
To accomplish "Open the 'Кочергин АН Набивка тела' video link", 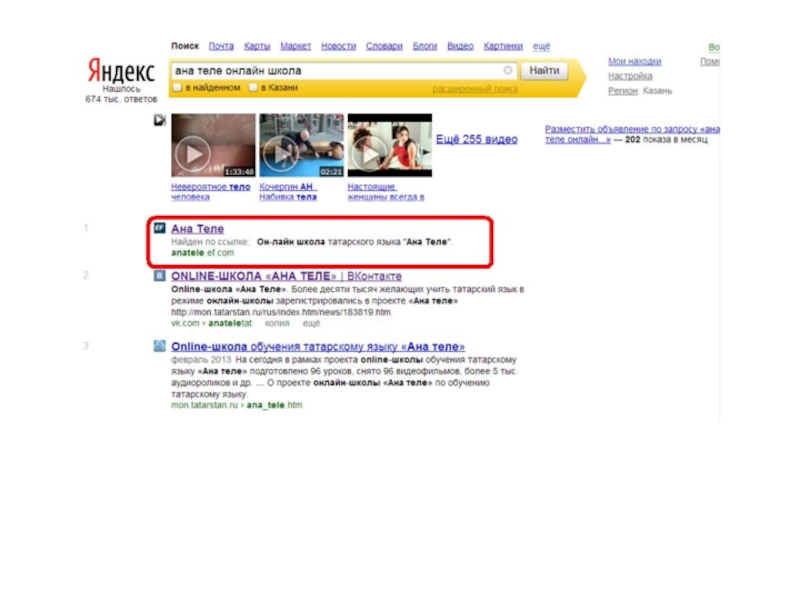I will [x=288, y=192].
